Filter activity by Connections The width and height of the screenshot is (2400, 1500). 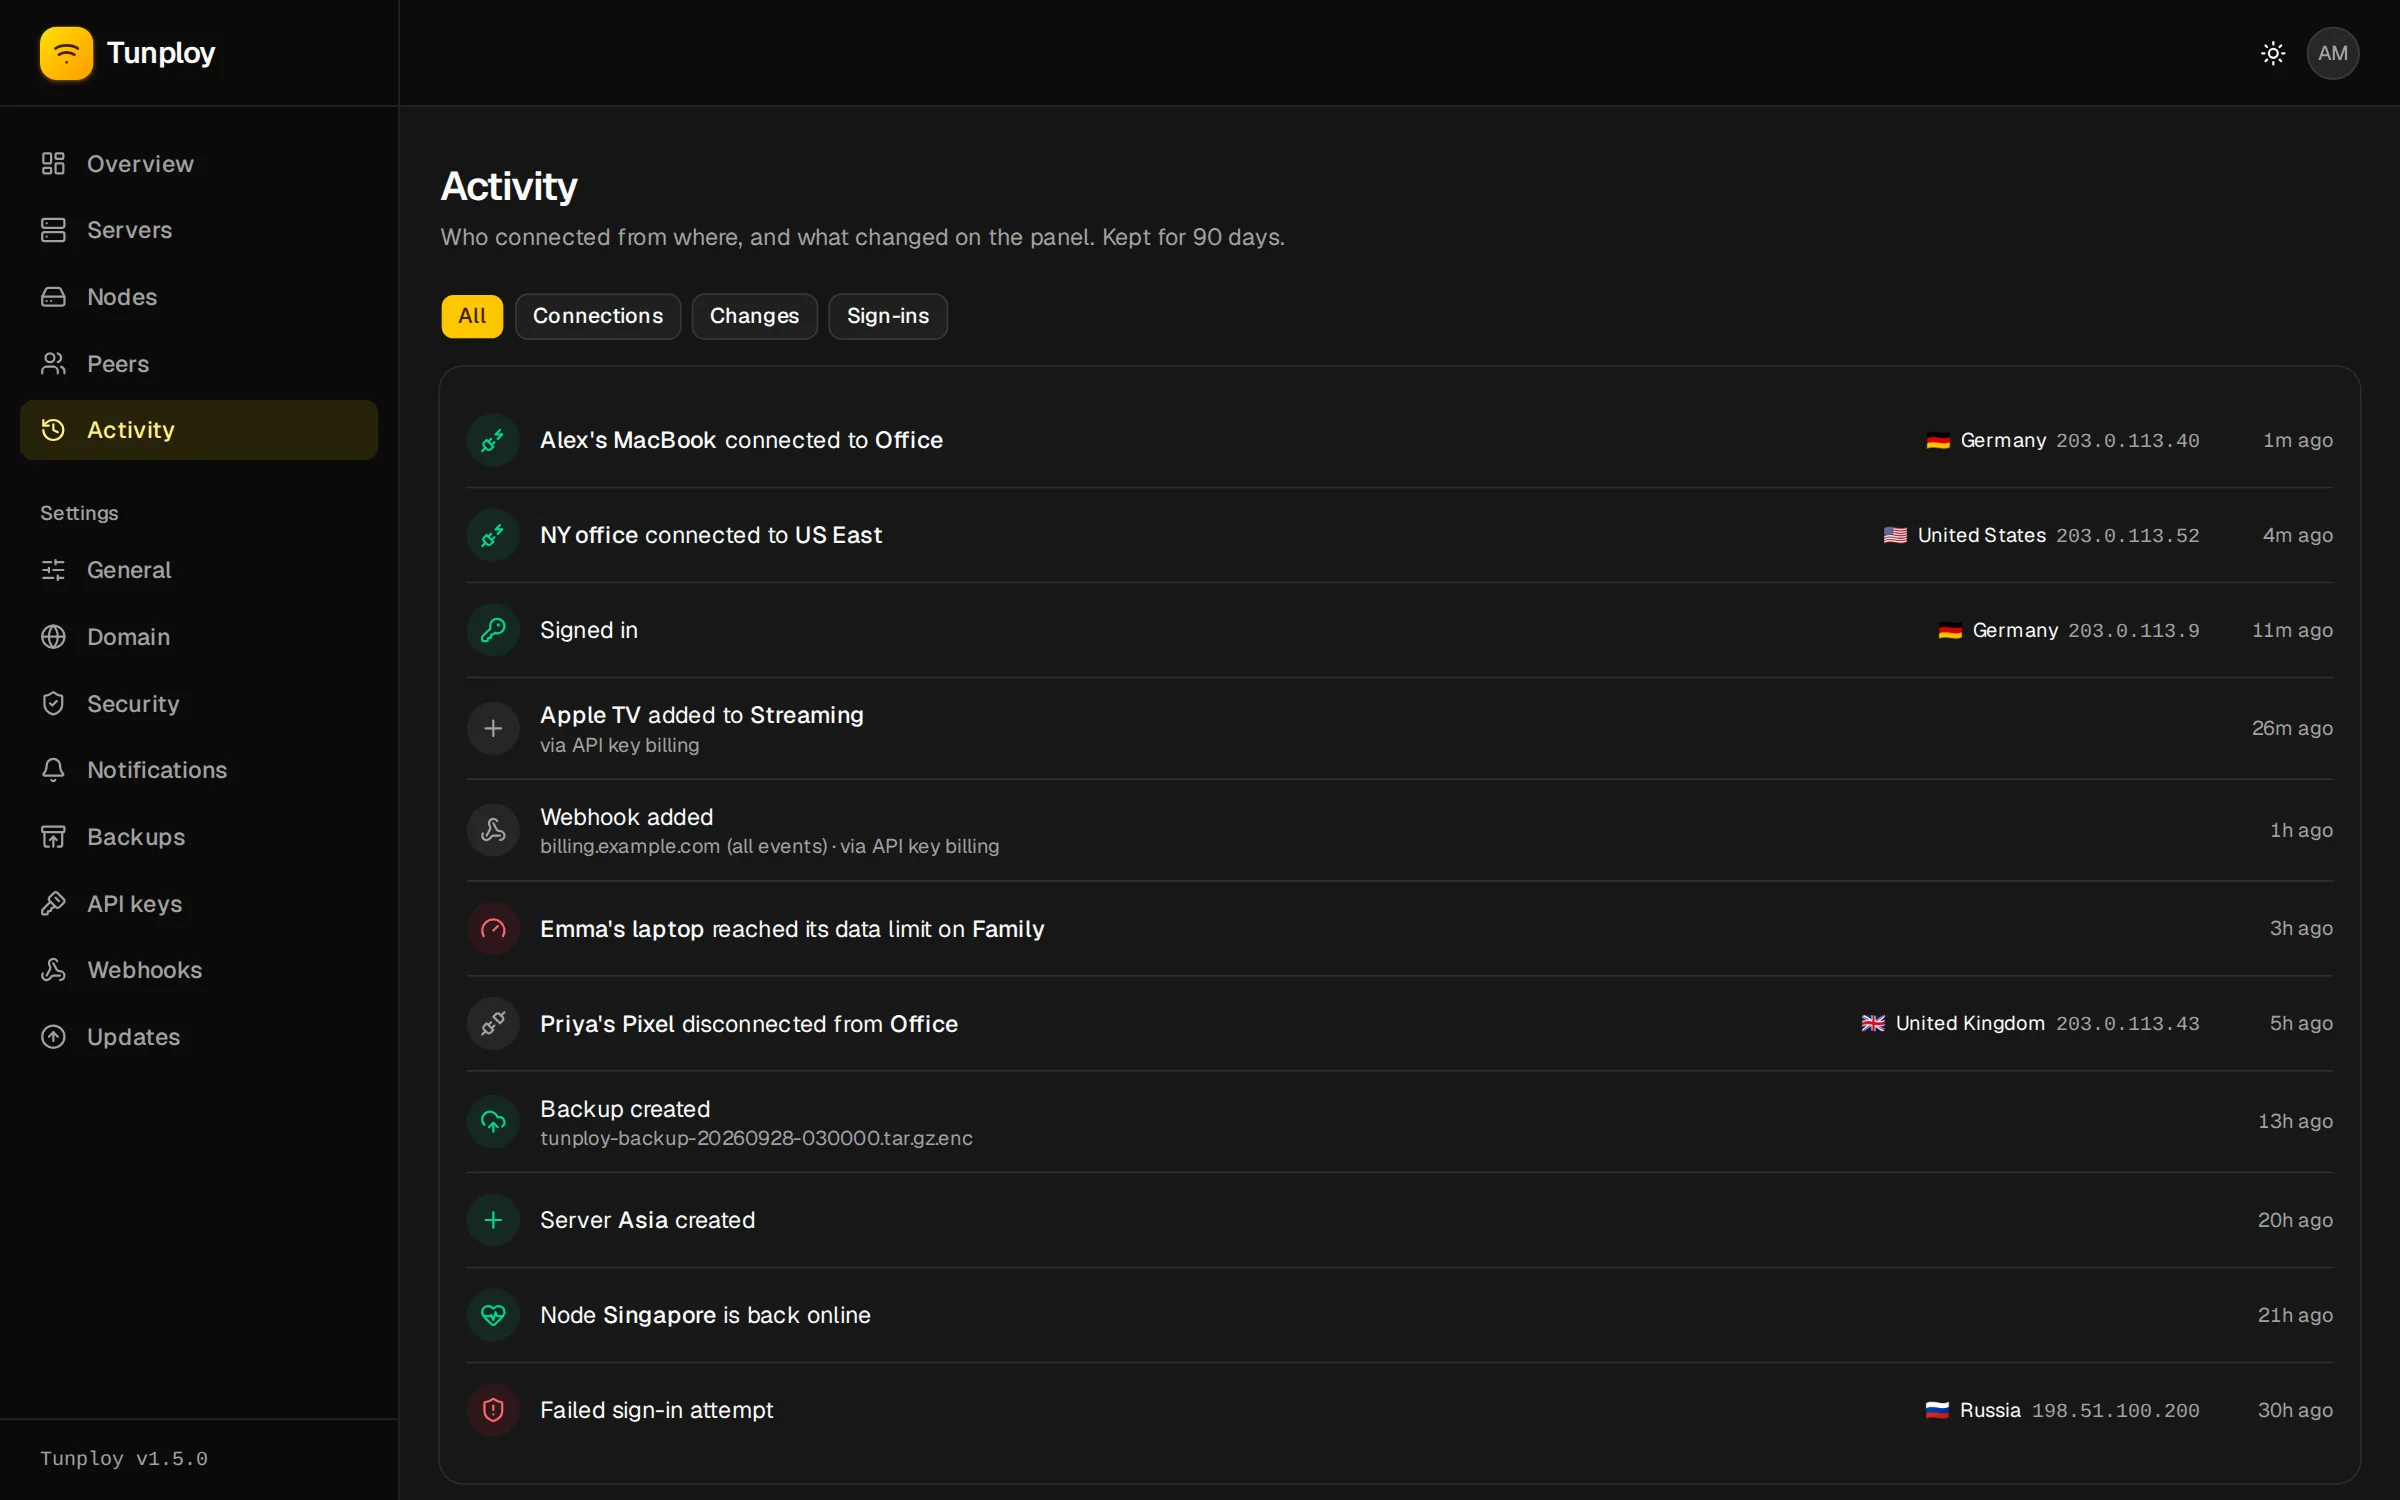598,316
